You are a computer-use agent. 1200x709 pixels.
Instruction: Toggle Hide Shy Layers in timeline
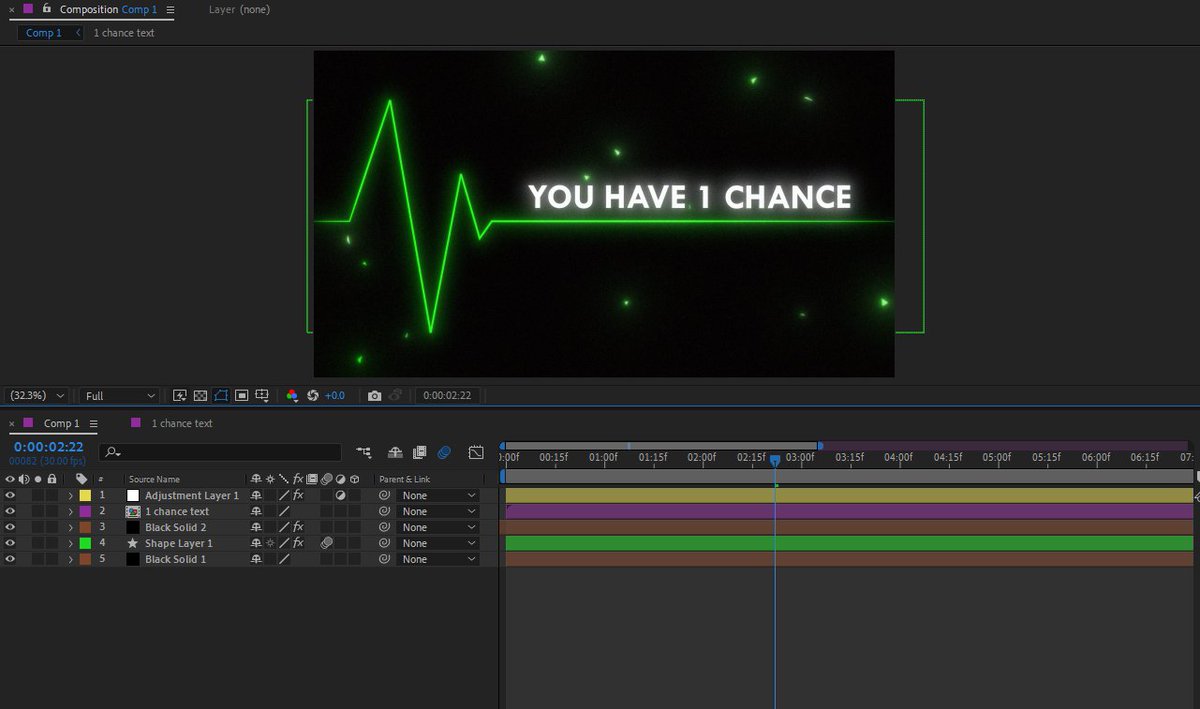click(x=395, y=453)
